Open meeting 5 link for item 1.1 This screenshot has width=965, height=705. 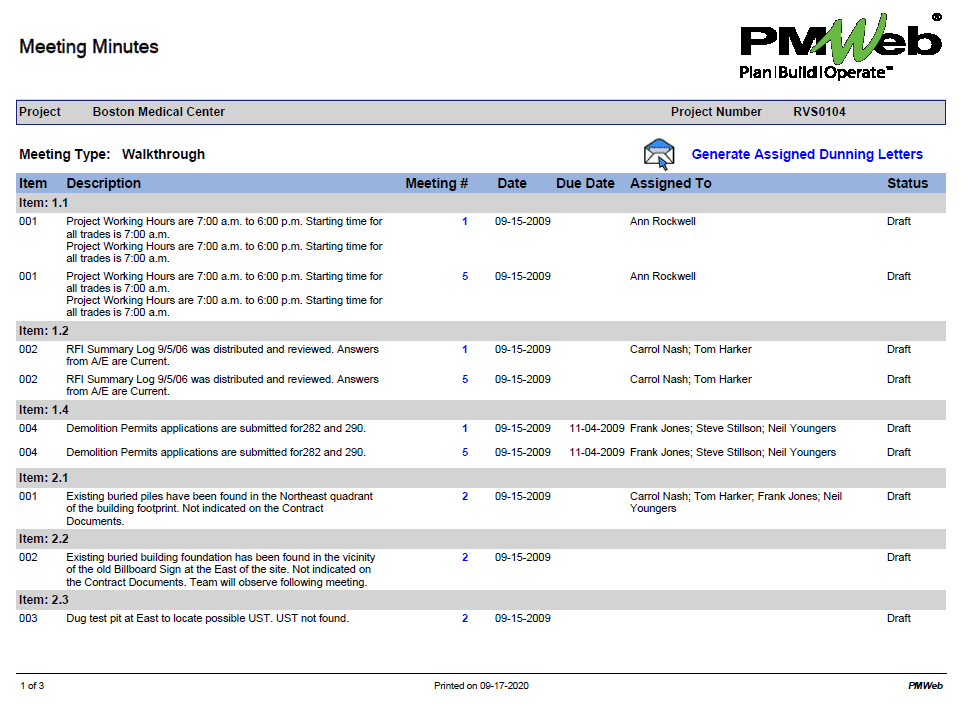click(x=465, y=277)
